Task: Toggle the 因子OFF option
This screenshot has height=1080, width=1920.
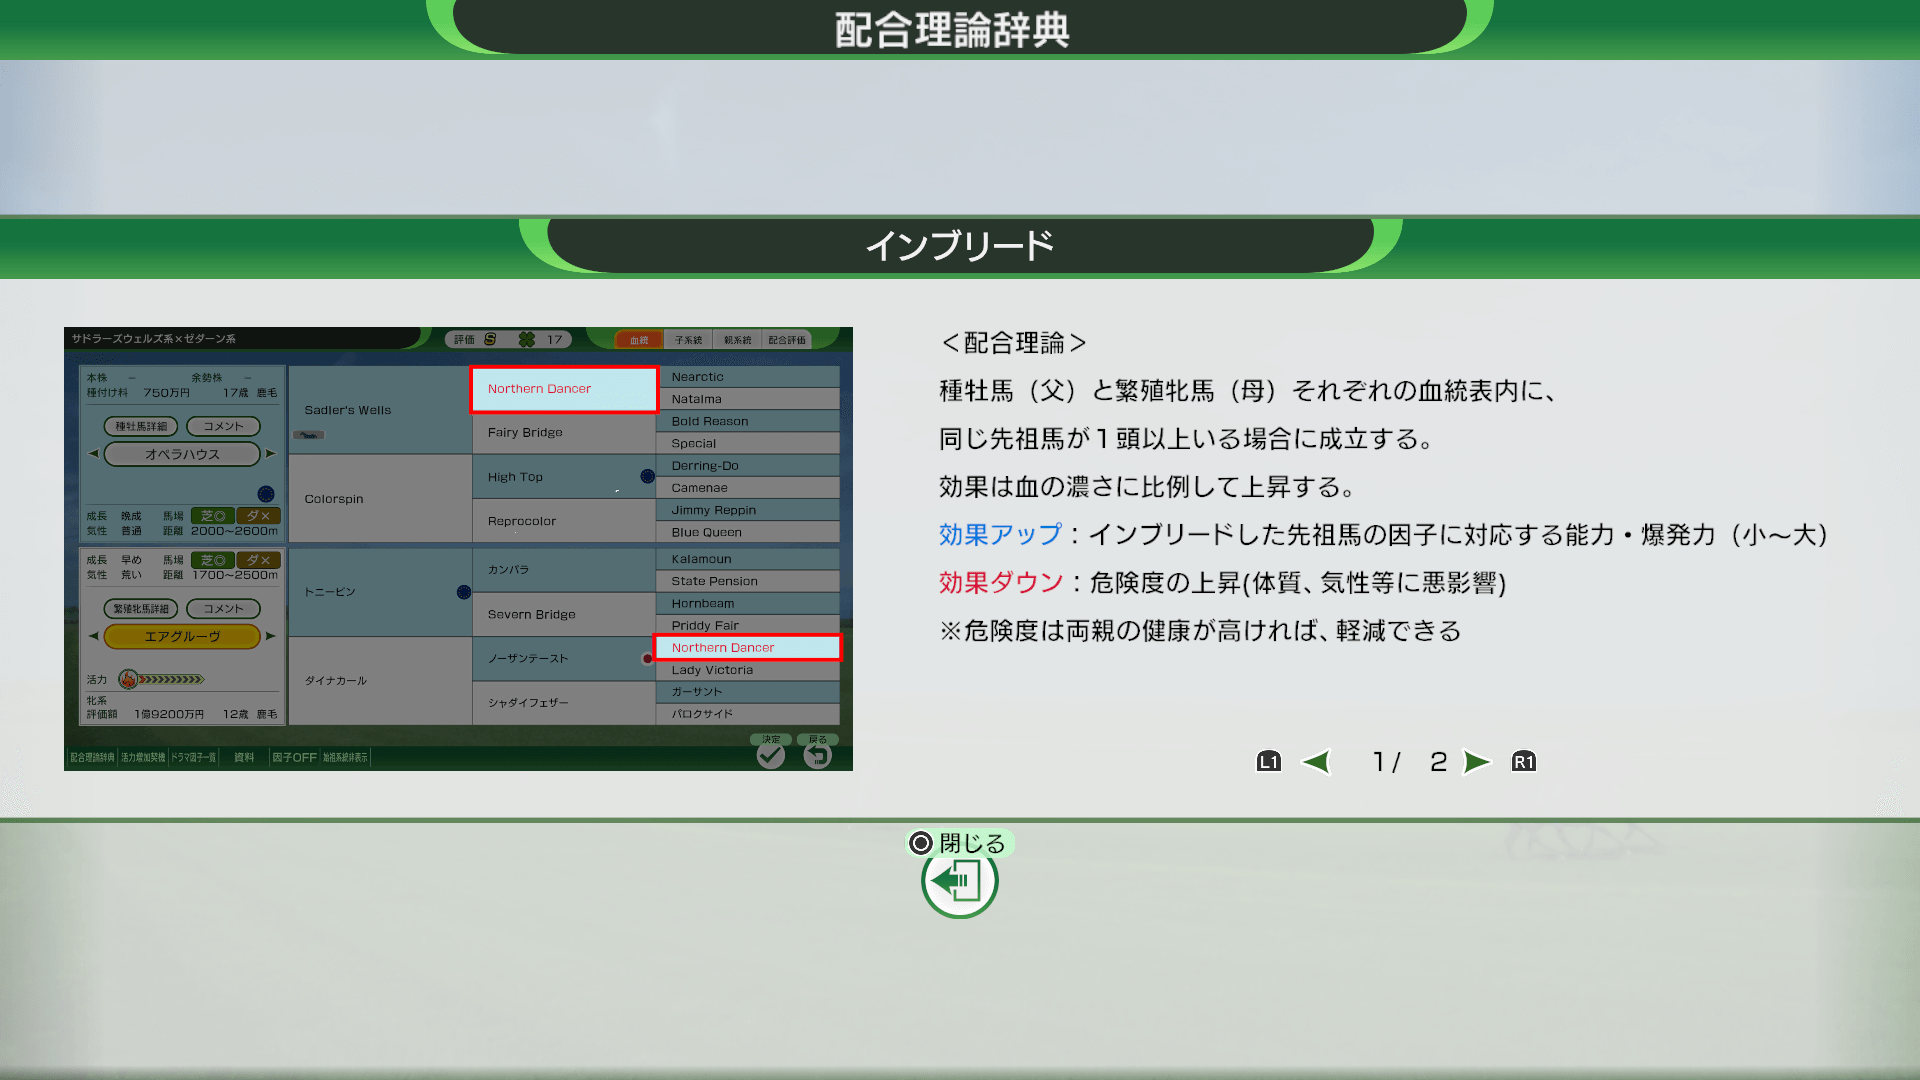Action: pos(294,758)
